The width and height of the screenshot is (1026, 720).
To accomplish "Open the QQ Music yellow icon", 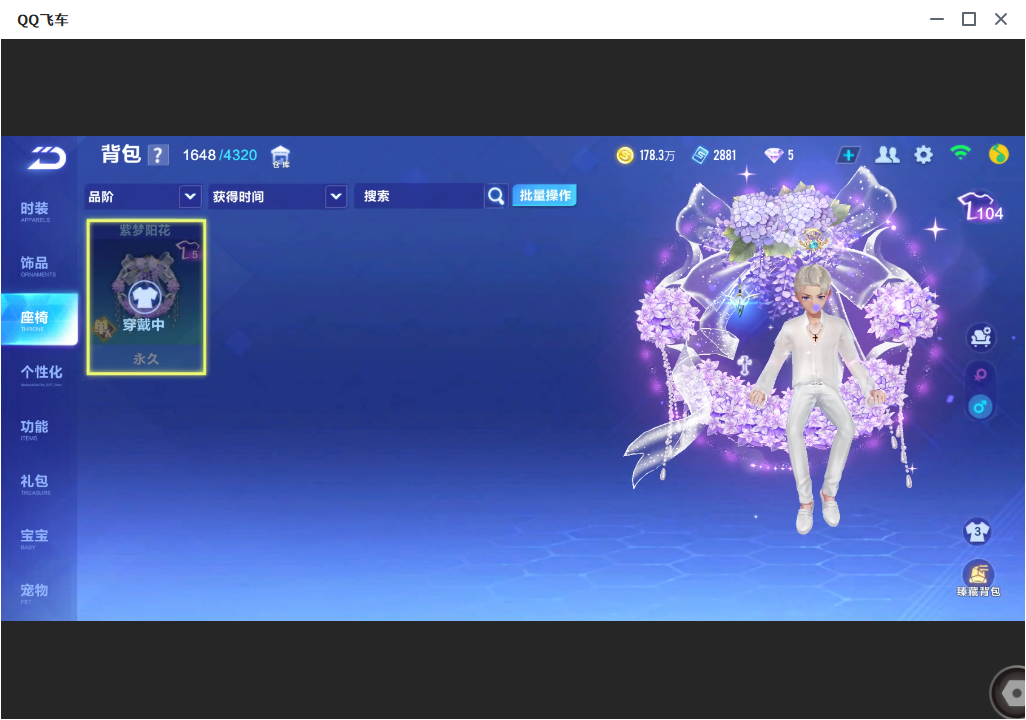I will tap(999, 154).
